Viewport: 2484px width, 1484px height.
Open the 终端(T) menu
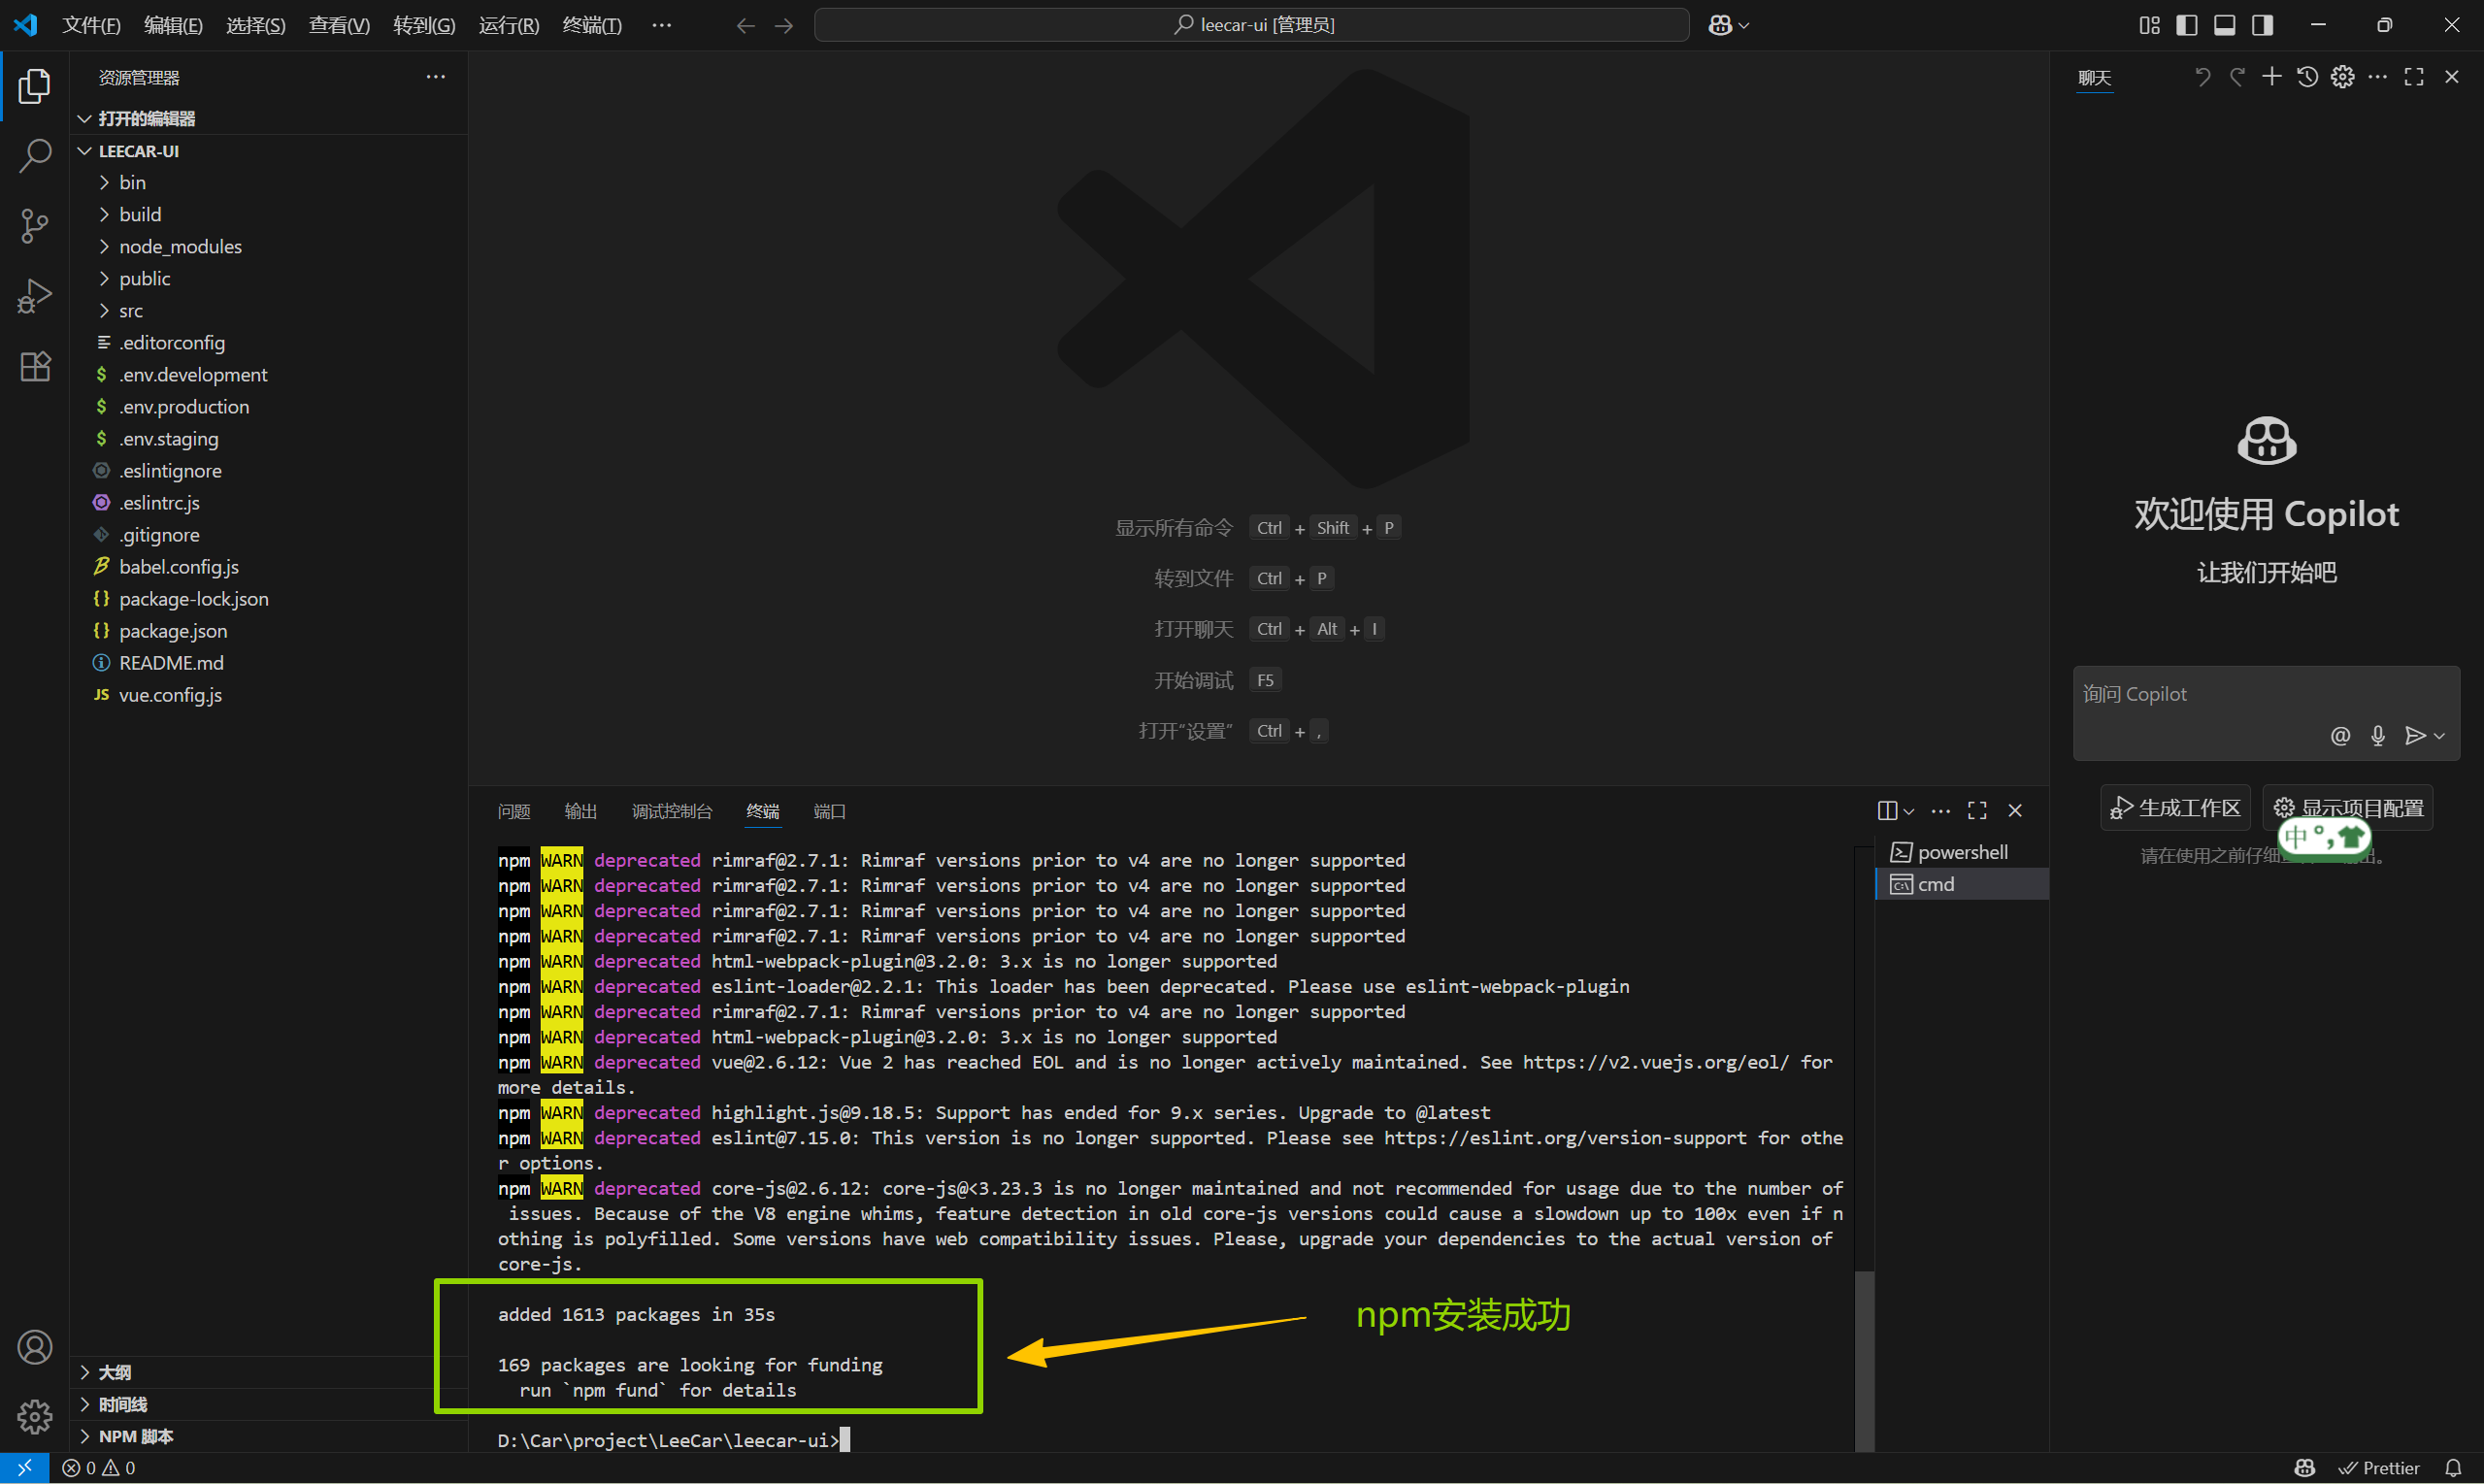point(591,25)
